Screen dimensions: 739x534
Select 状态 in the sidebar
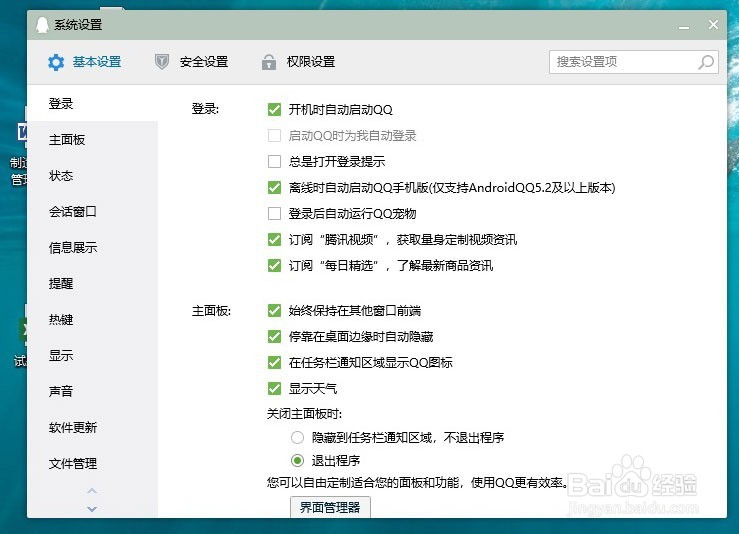click(x=92, y=176)
